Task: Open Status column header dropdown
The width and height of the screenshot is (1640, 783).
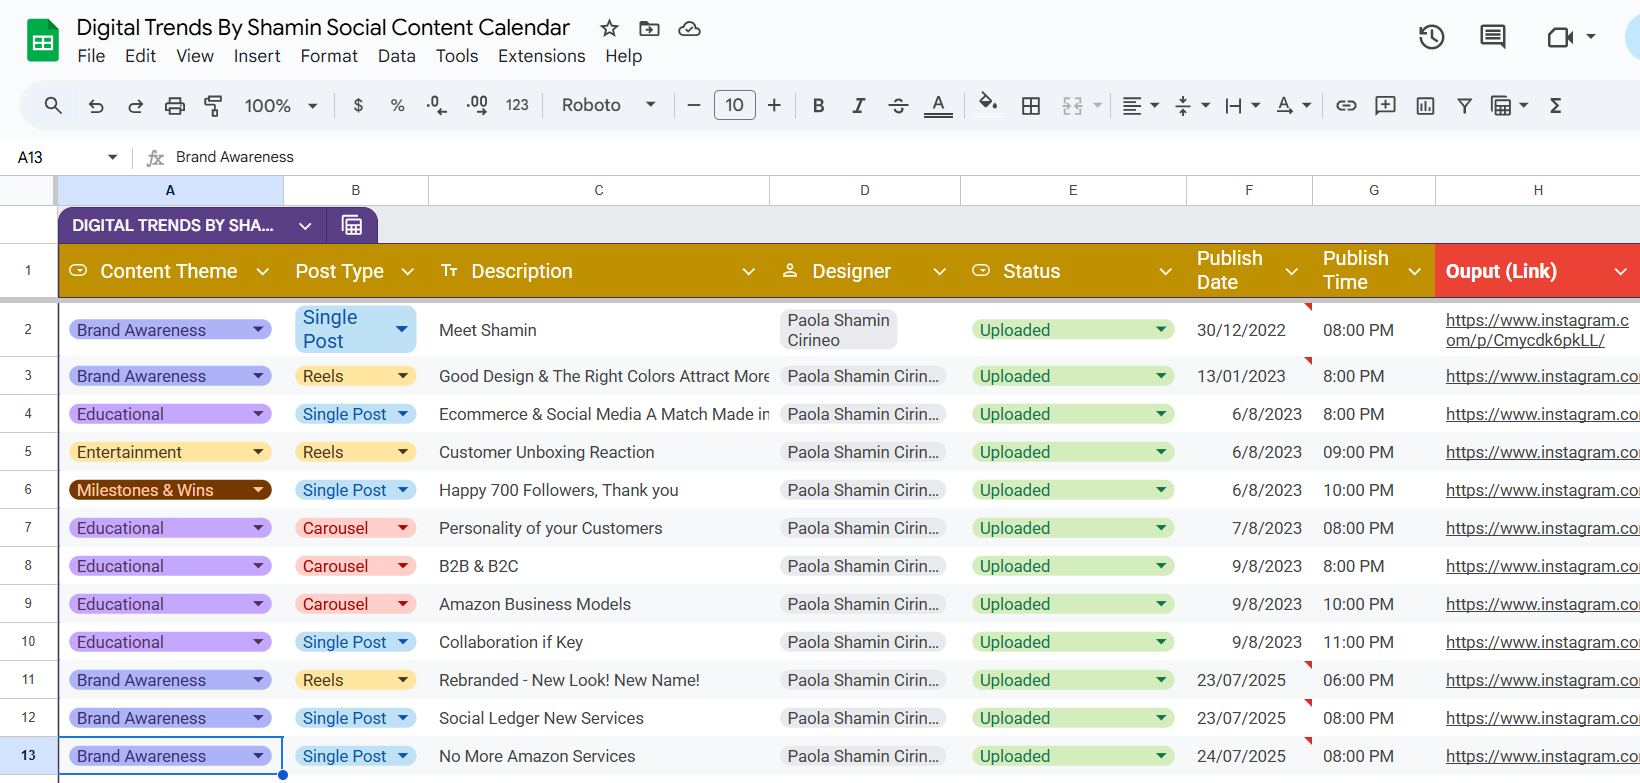Action: [x=1165, y=271]
